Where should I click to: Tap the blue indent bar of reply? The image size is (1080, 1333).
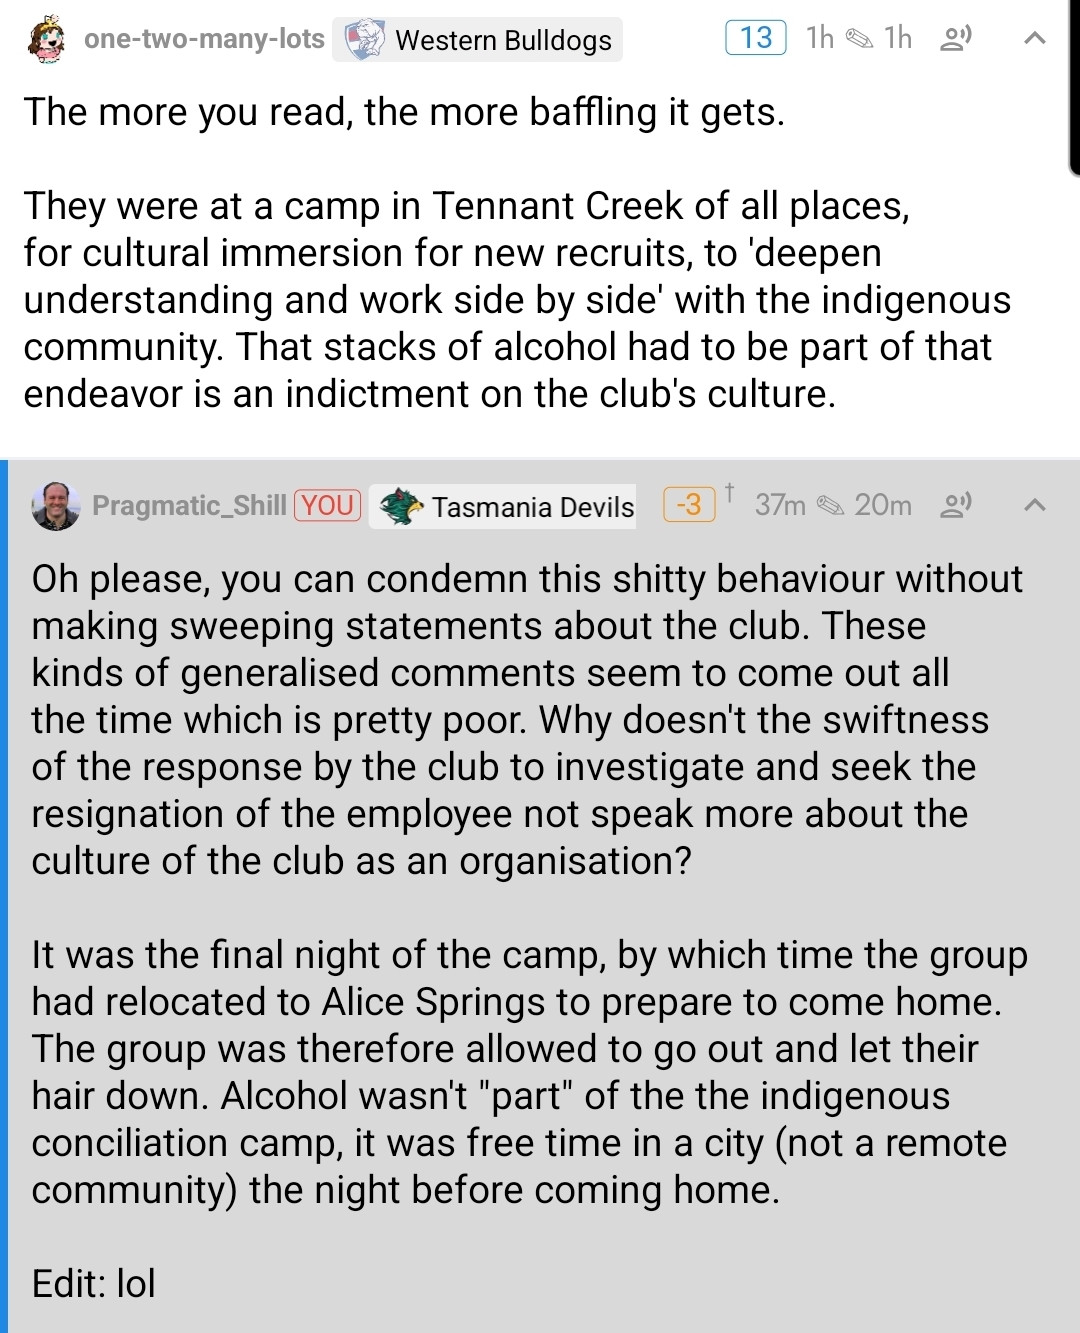pyautogui.click(x=4, y=900)
